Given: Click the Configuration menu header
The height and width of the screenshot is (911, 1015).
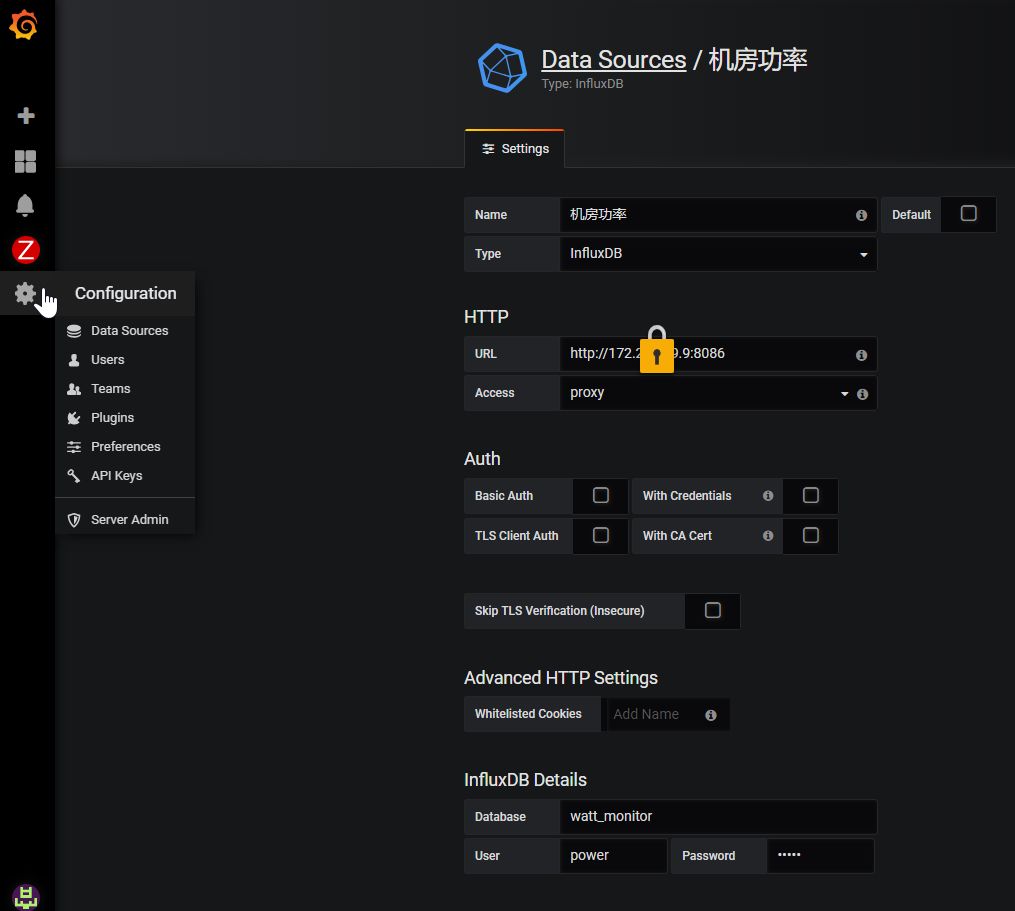Looking at the screenshot, I should [x=125, y=293].
